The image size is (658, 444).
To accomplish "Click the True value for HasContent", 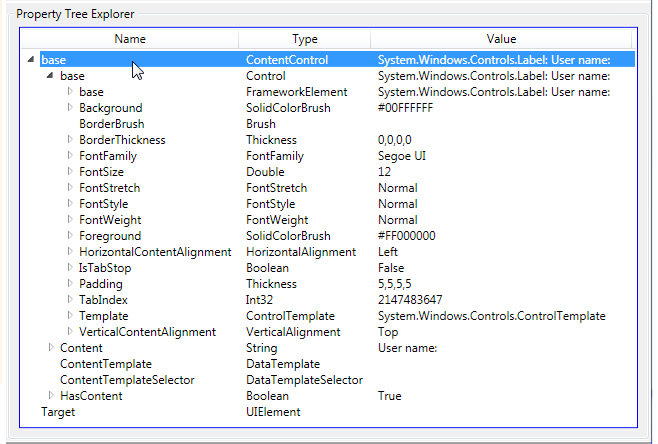I will (389, 396).
